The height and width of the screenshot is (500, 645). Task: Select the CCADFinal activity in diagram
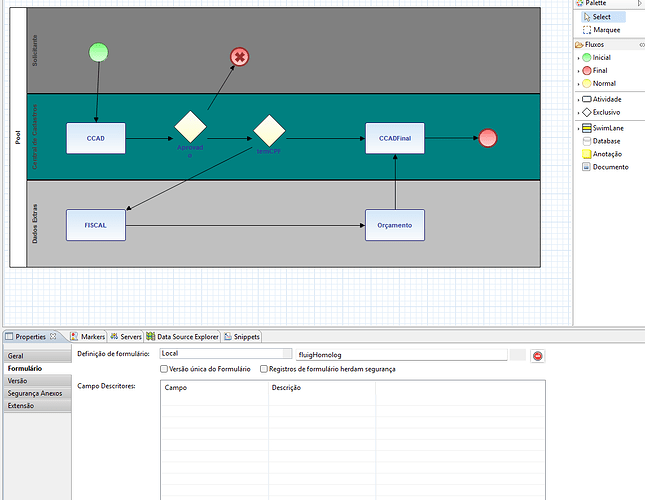click(x=395, y=138)
